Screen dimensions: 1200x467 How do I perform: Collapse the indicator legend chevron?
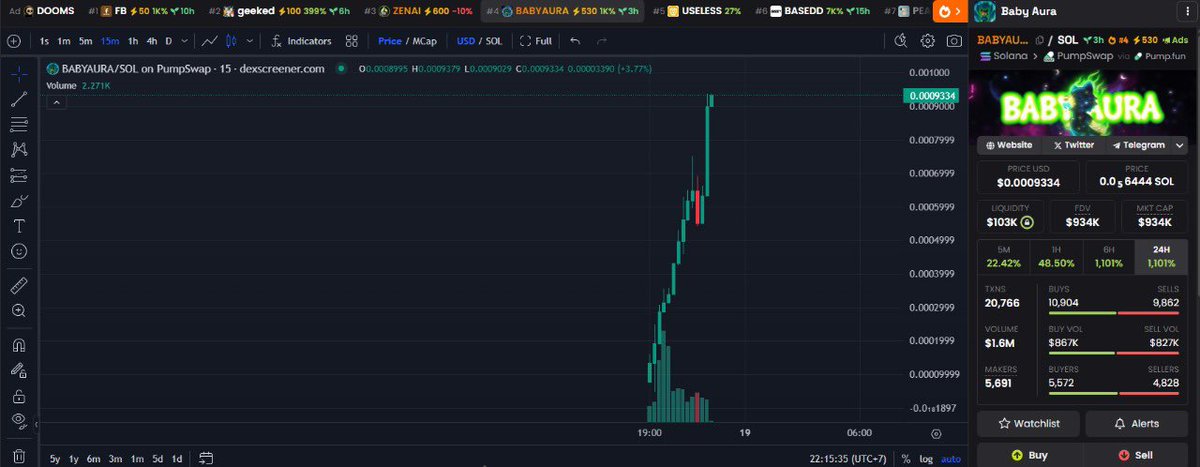tap(57, 102)
